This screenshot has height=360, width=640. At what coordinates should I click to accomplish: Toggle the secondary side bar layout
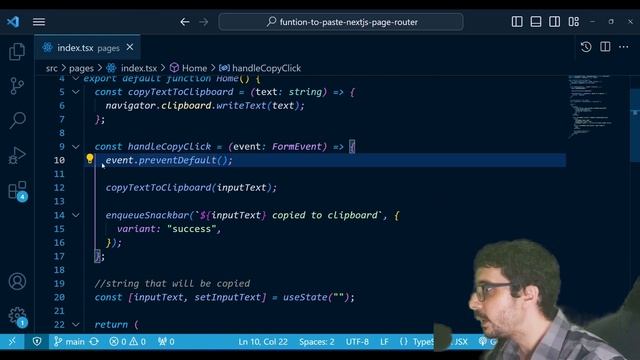[555, 22]
